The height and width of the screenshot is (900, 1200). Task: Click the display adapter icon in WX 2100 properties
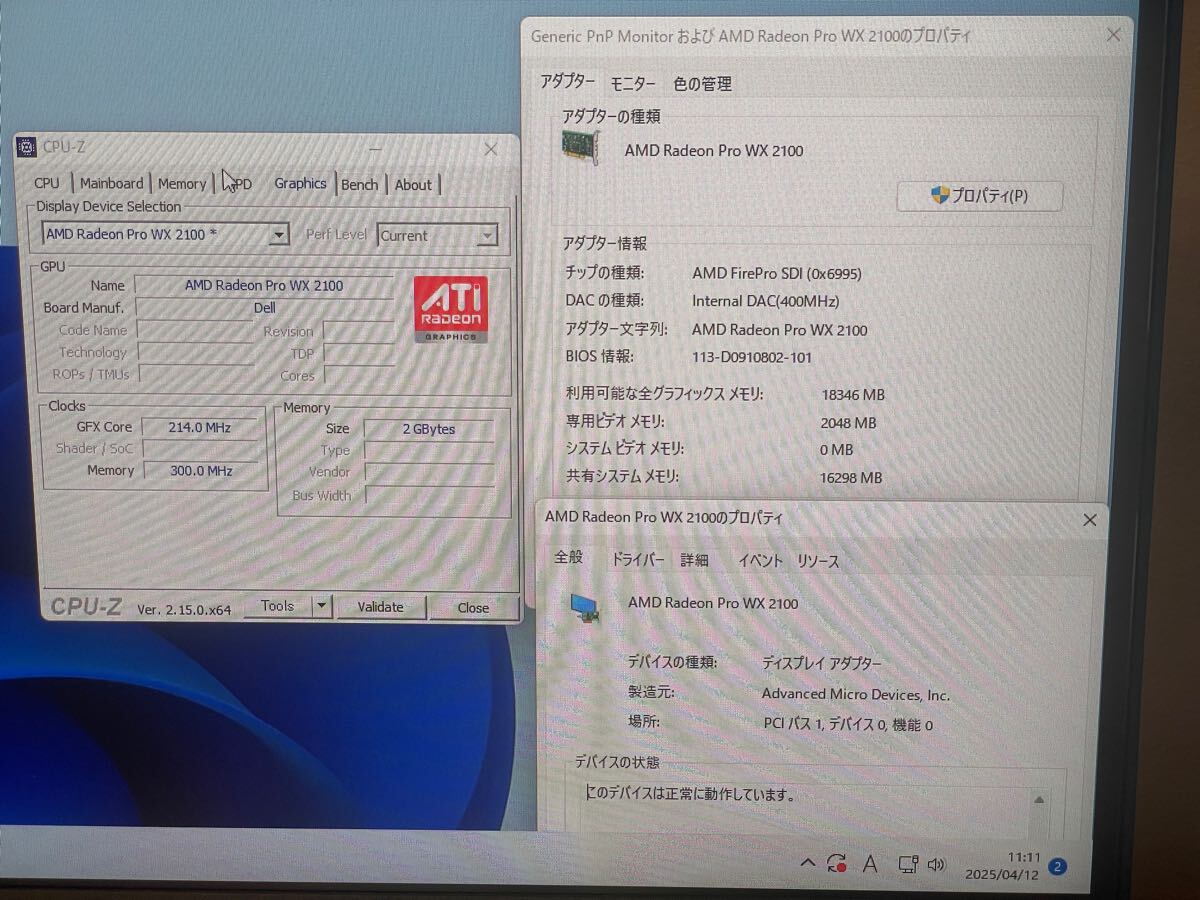tap(587, 607)
